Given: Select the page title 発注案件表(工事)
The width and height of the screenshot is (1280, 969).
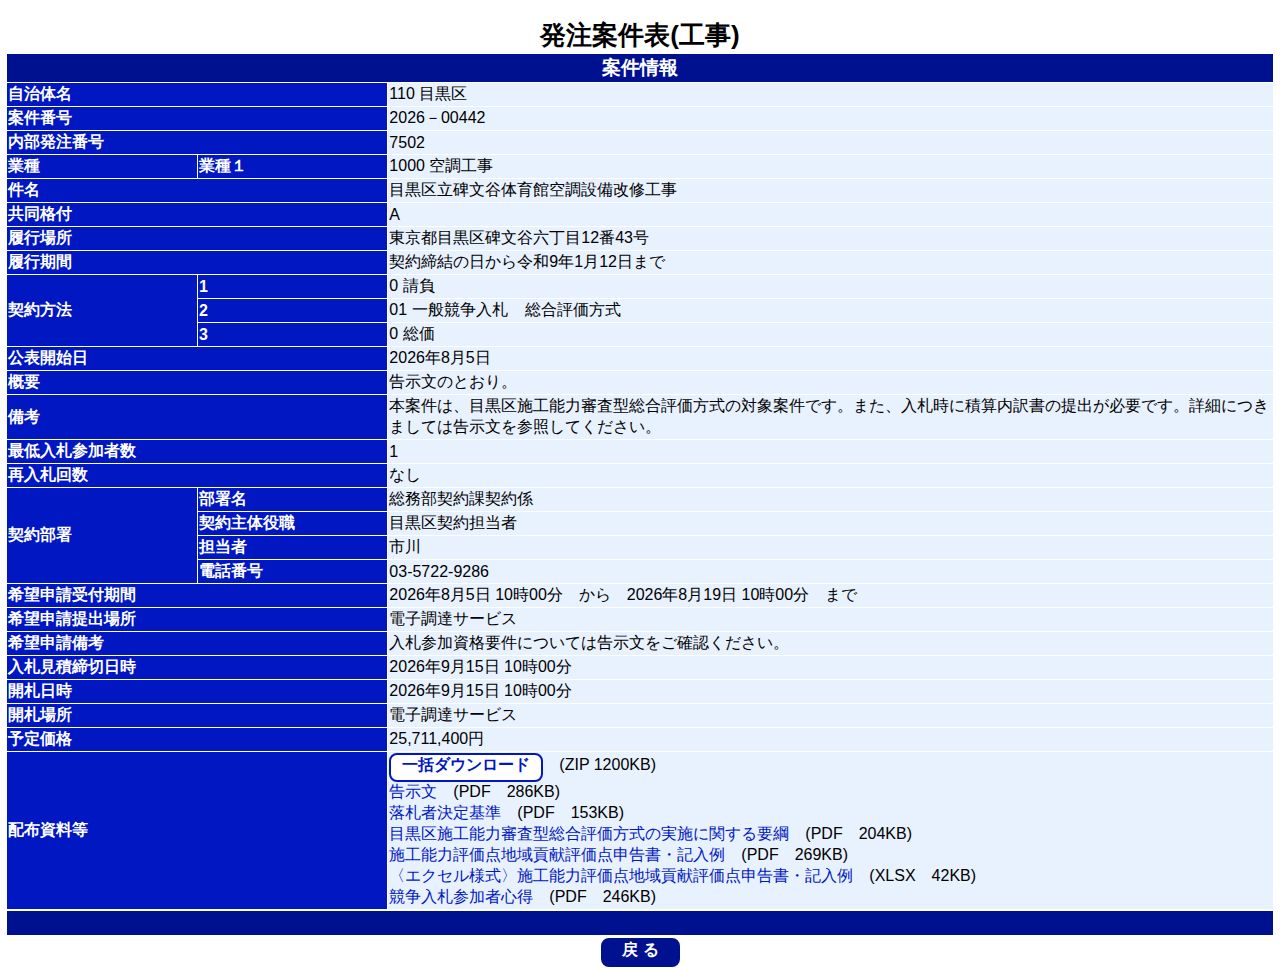Looking at the screenshot, I should [640, 35].
